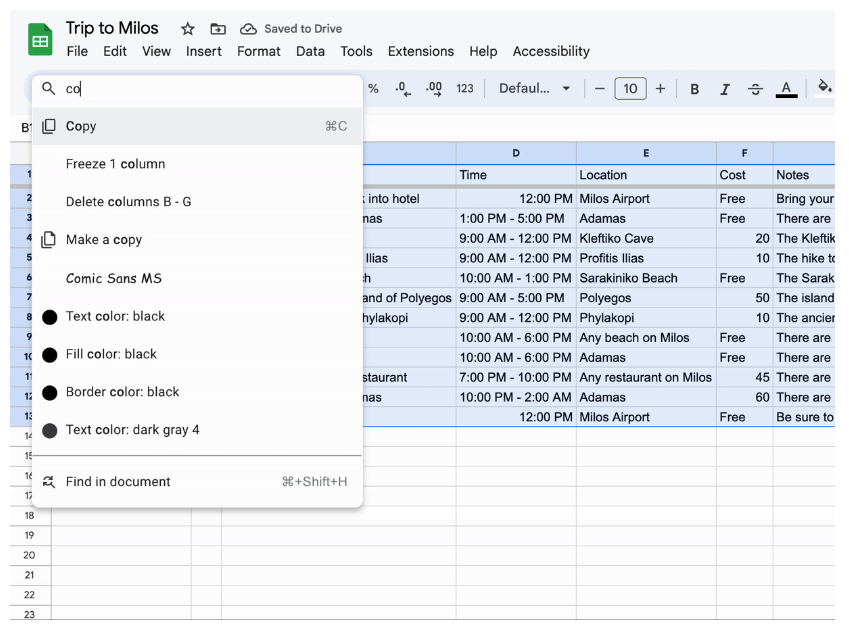Decrease font size with minus button

599,88
